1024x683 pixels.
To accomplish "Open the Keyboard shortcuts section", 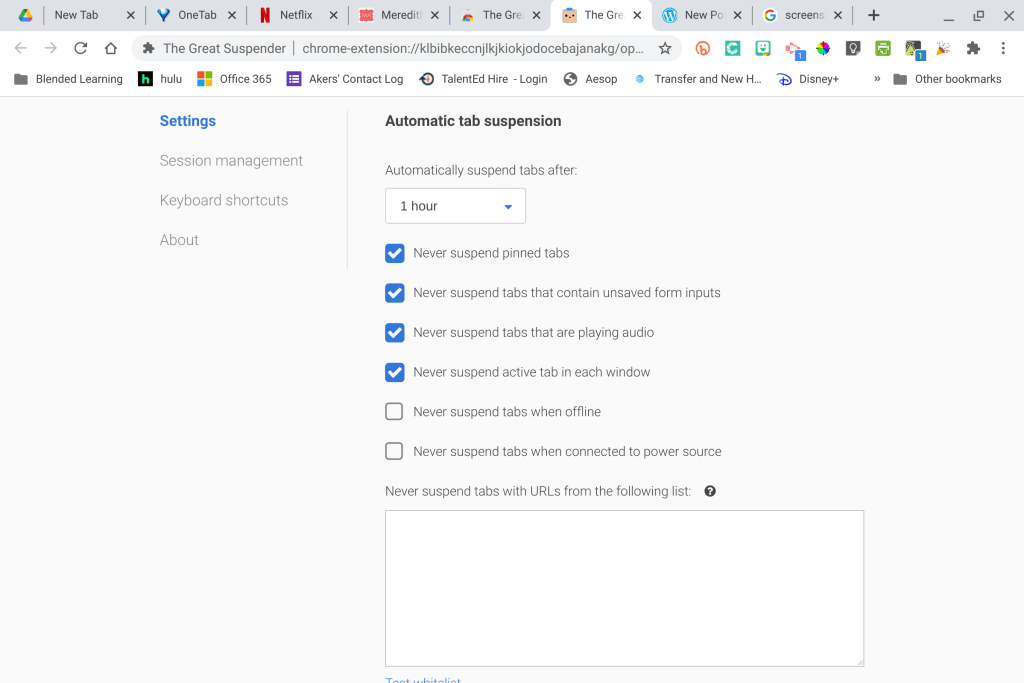I will (224, 200).
